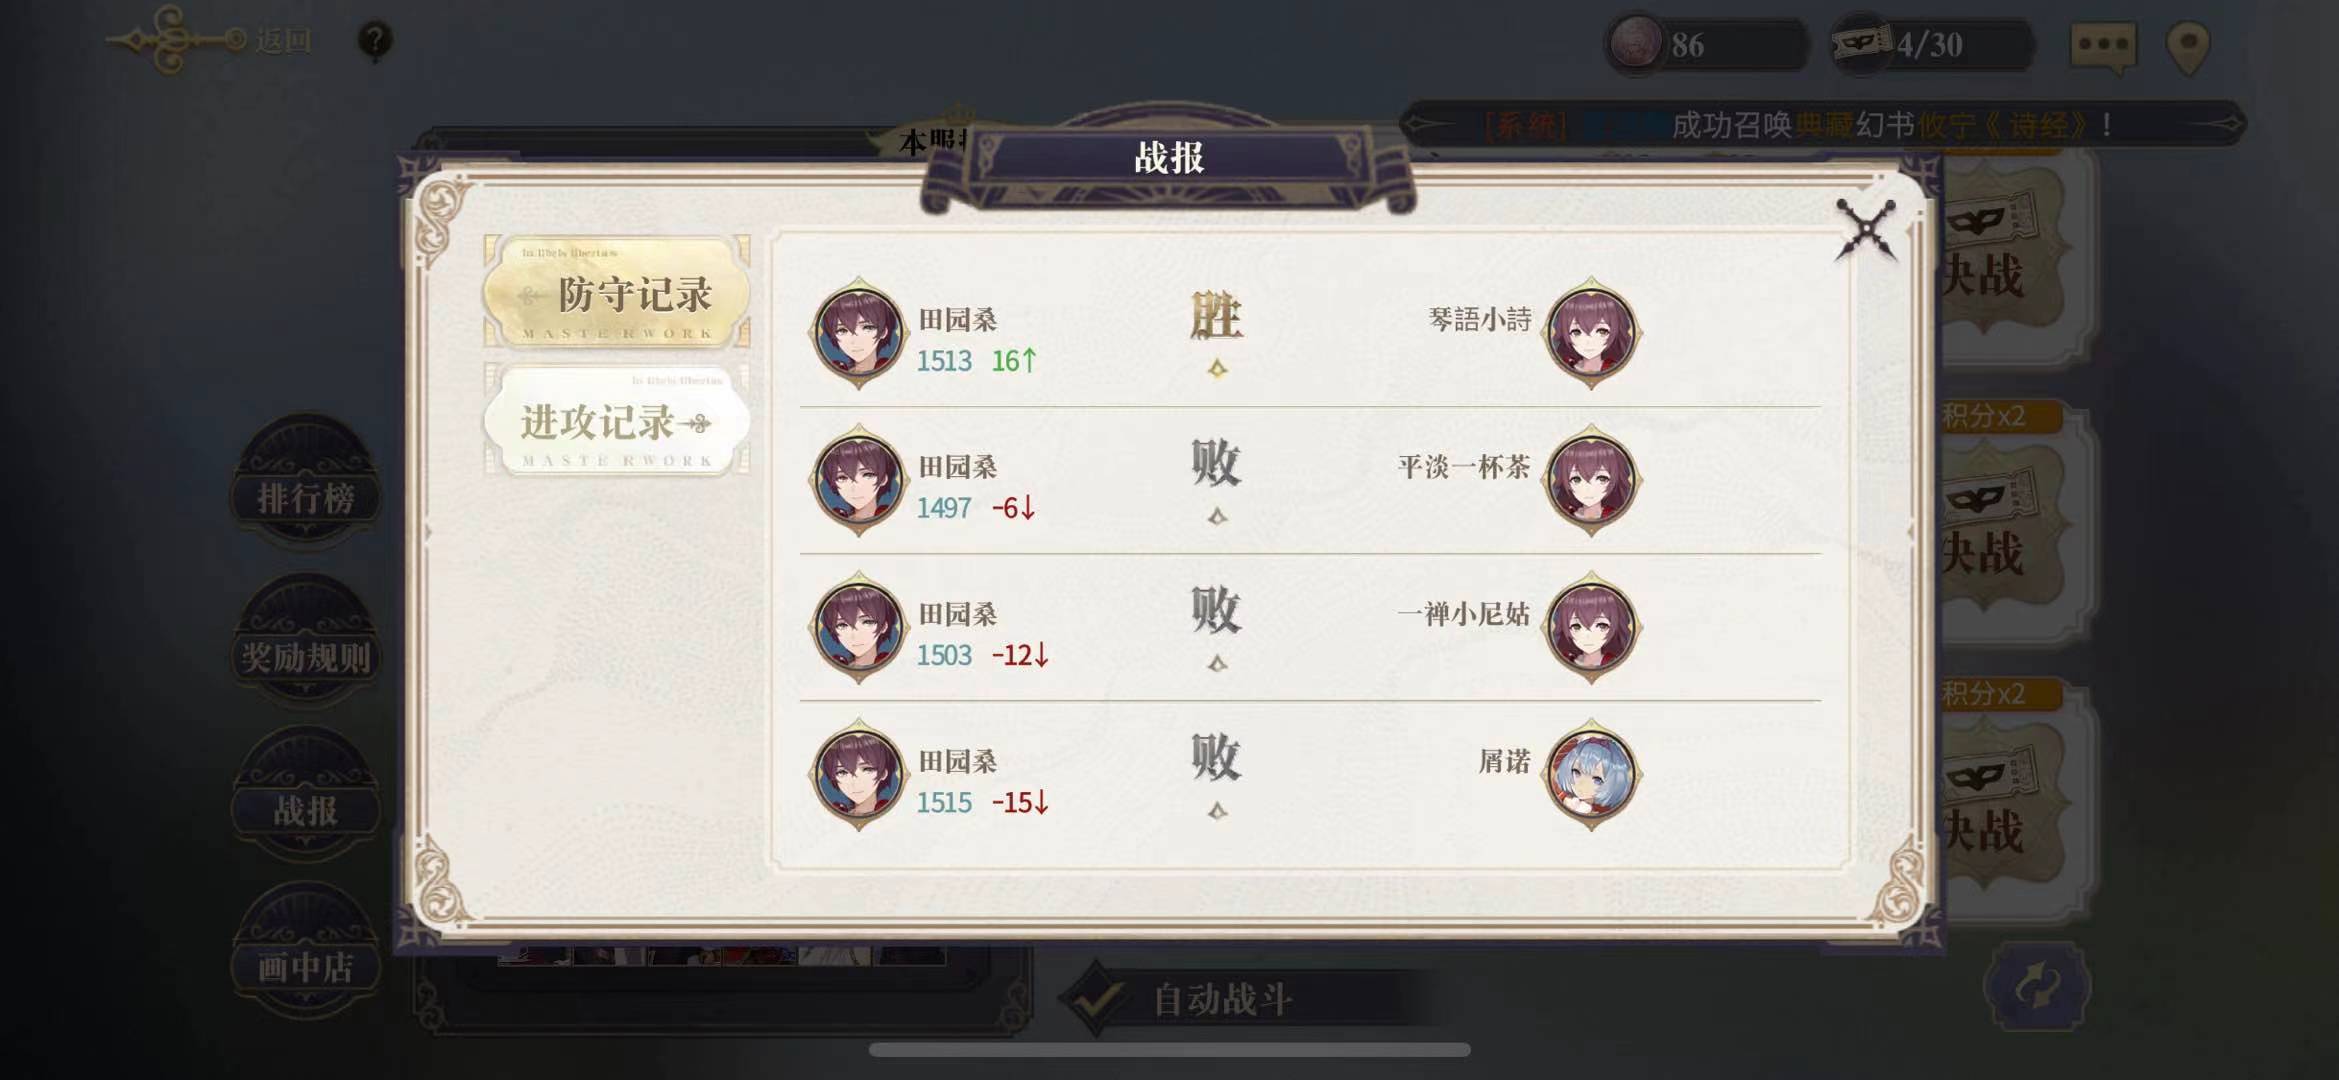Expand details of the 屑诺 defeat

1217,810
